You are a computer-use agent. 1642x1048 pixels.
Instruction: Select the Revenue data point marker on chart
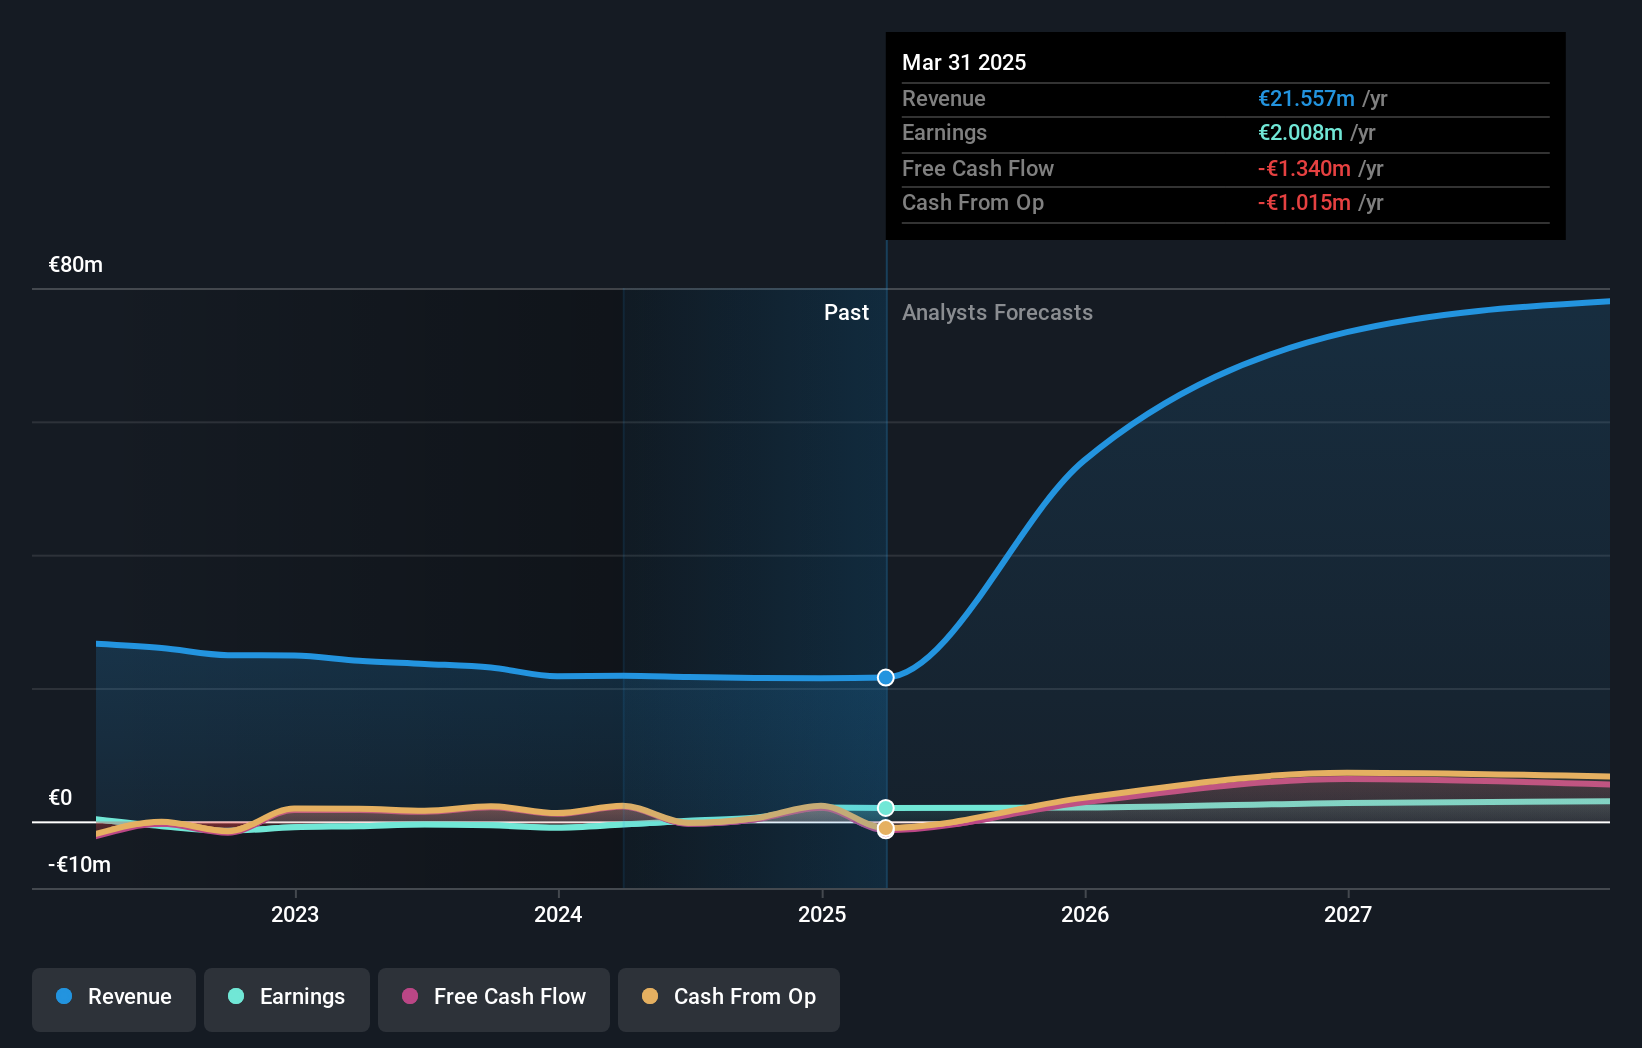point(886,678)
